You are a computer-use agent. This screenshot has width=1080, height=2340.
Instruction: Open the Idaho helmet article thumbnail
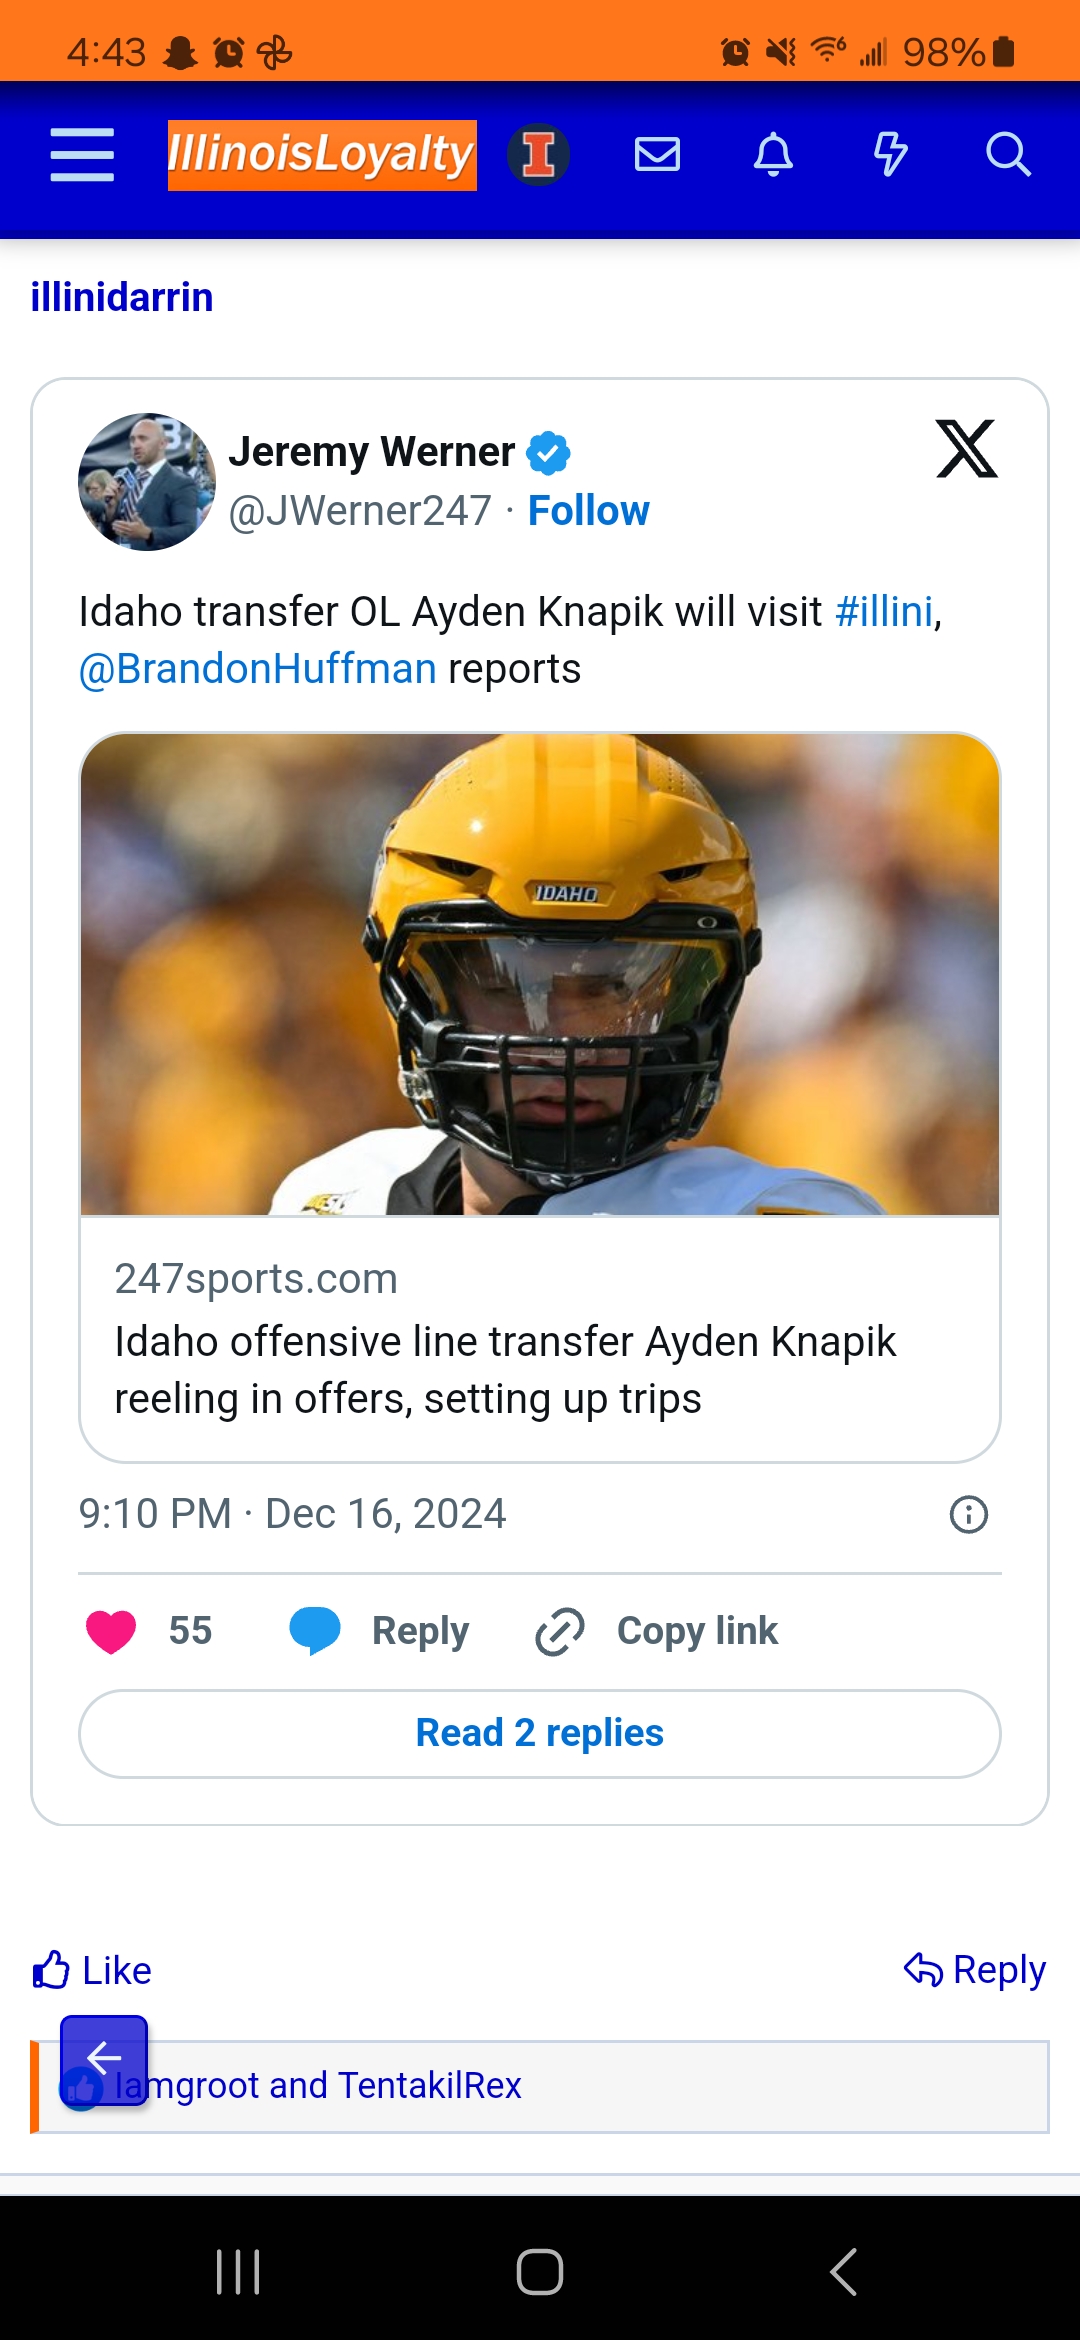point(540,975)
